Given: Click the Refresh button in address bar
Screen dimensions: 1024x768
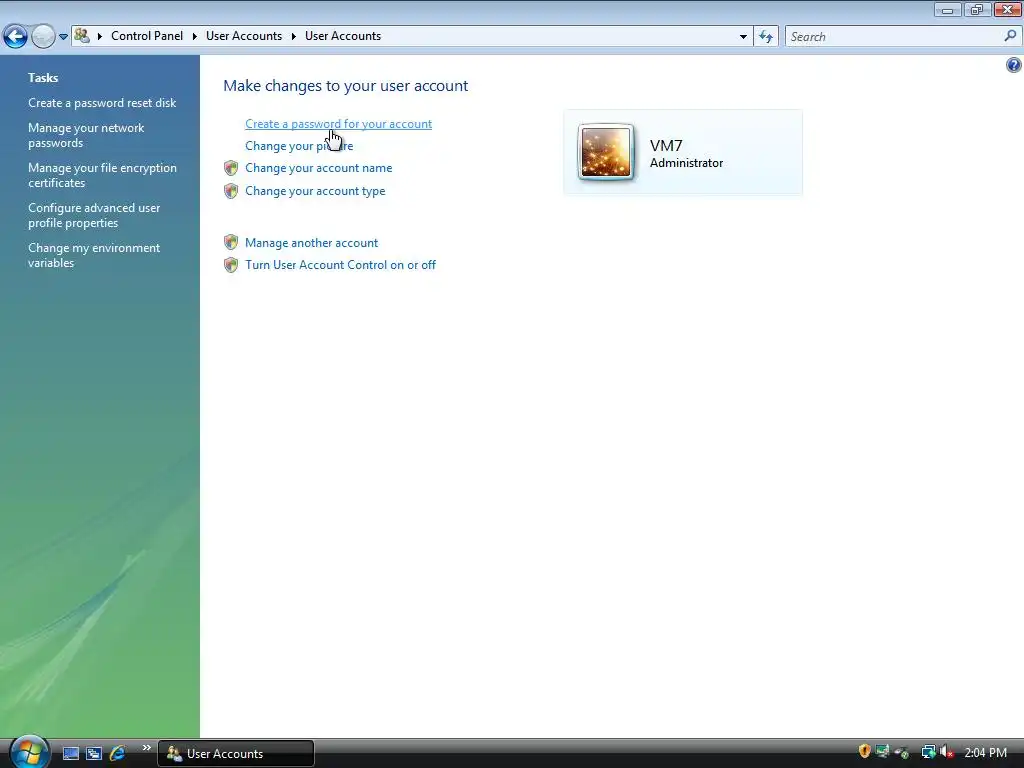Looking at the screenshot, I should pos(766,37).
